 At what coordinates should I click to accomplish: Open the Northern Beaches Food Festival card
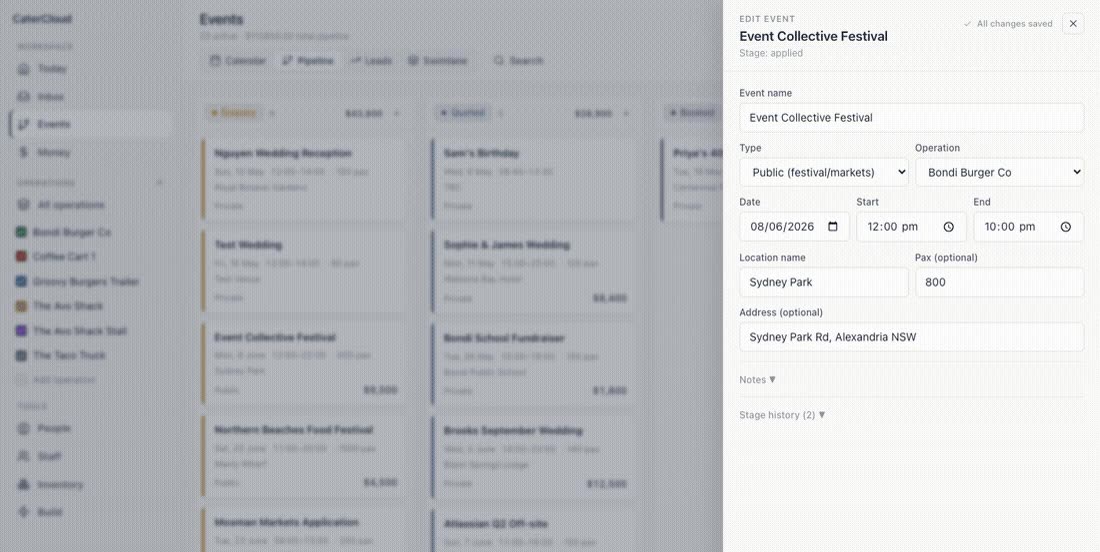[x=303, y=456]
